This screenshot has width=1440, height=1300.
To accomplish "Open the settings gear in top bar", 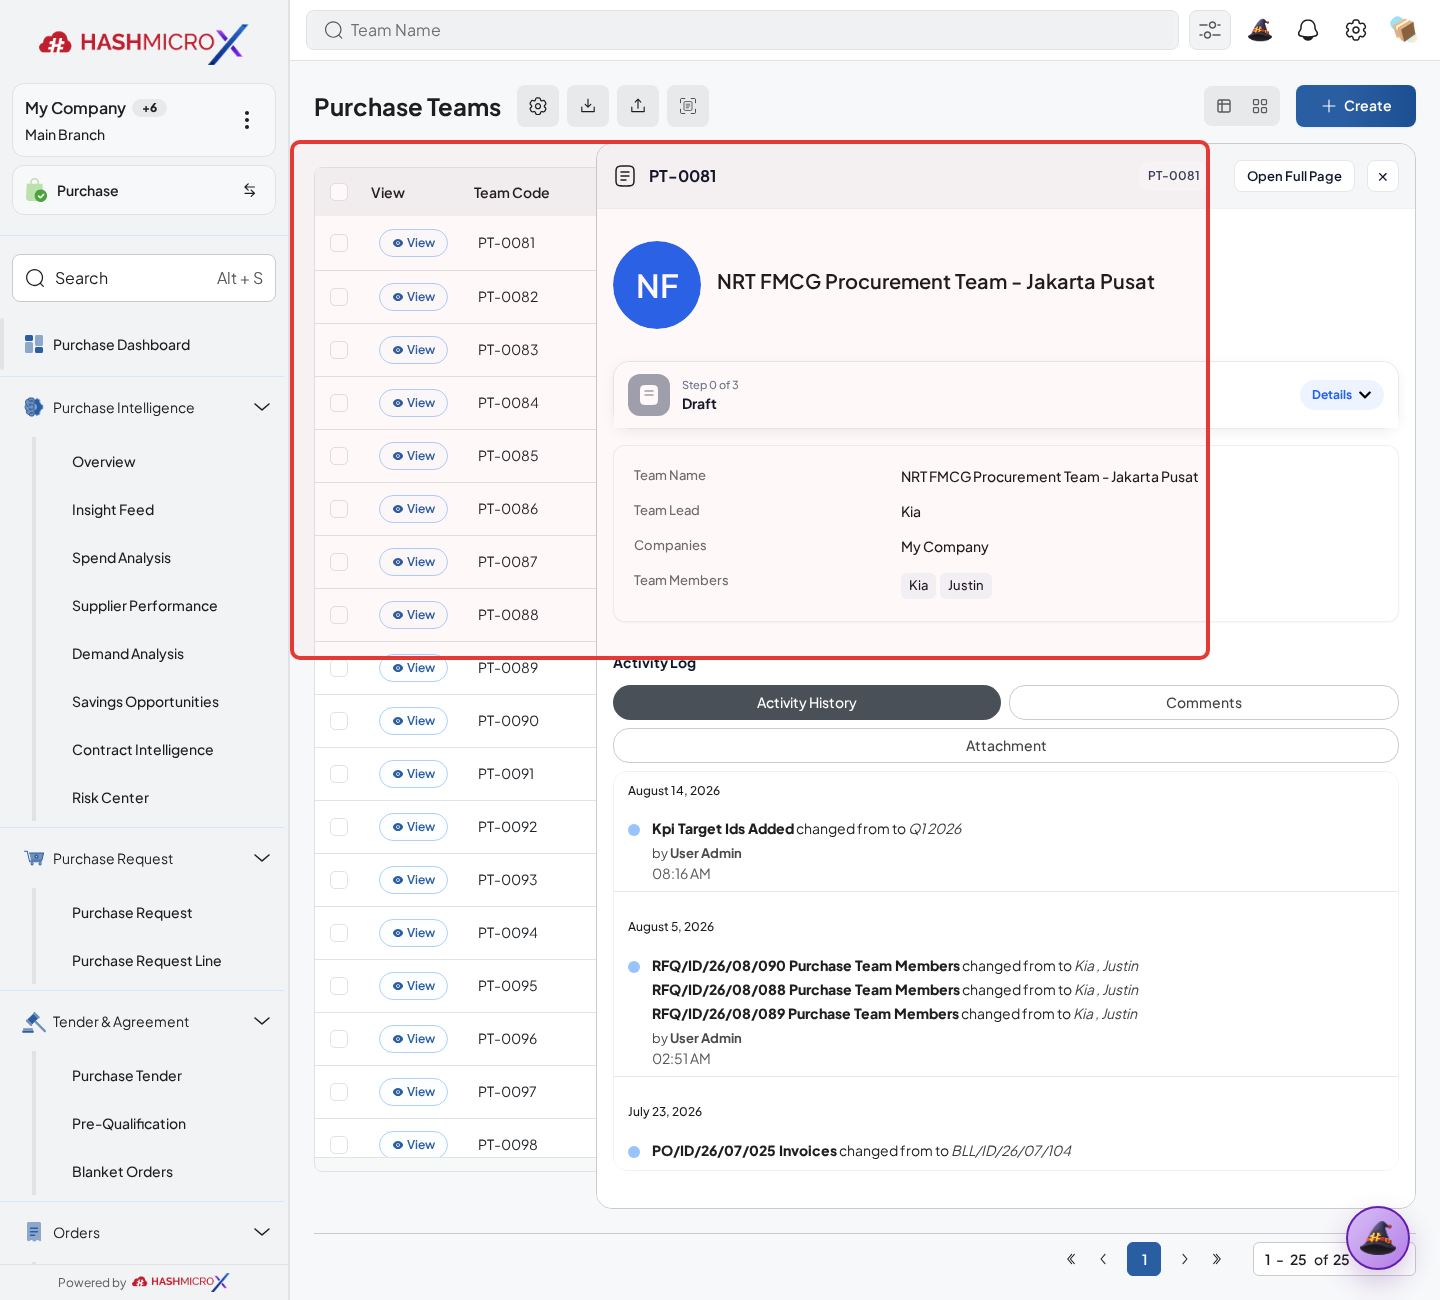I will tap(1356, 30).
